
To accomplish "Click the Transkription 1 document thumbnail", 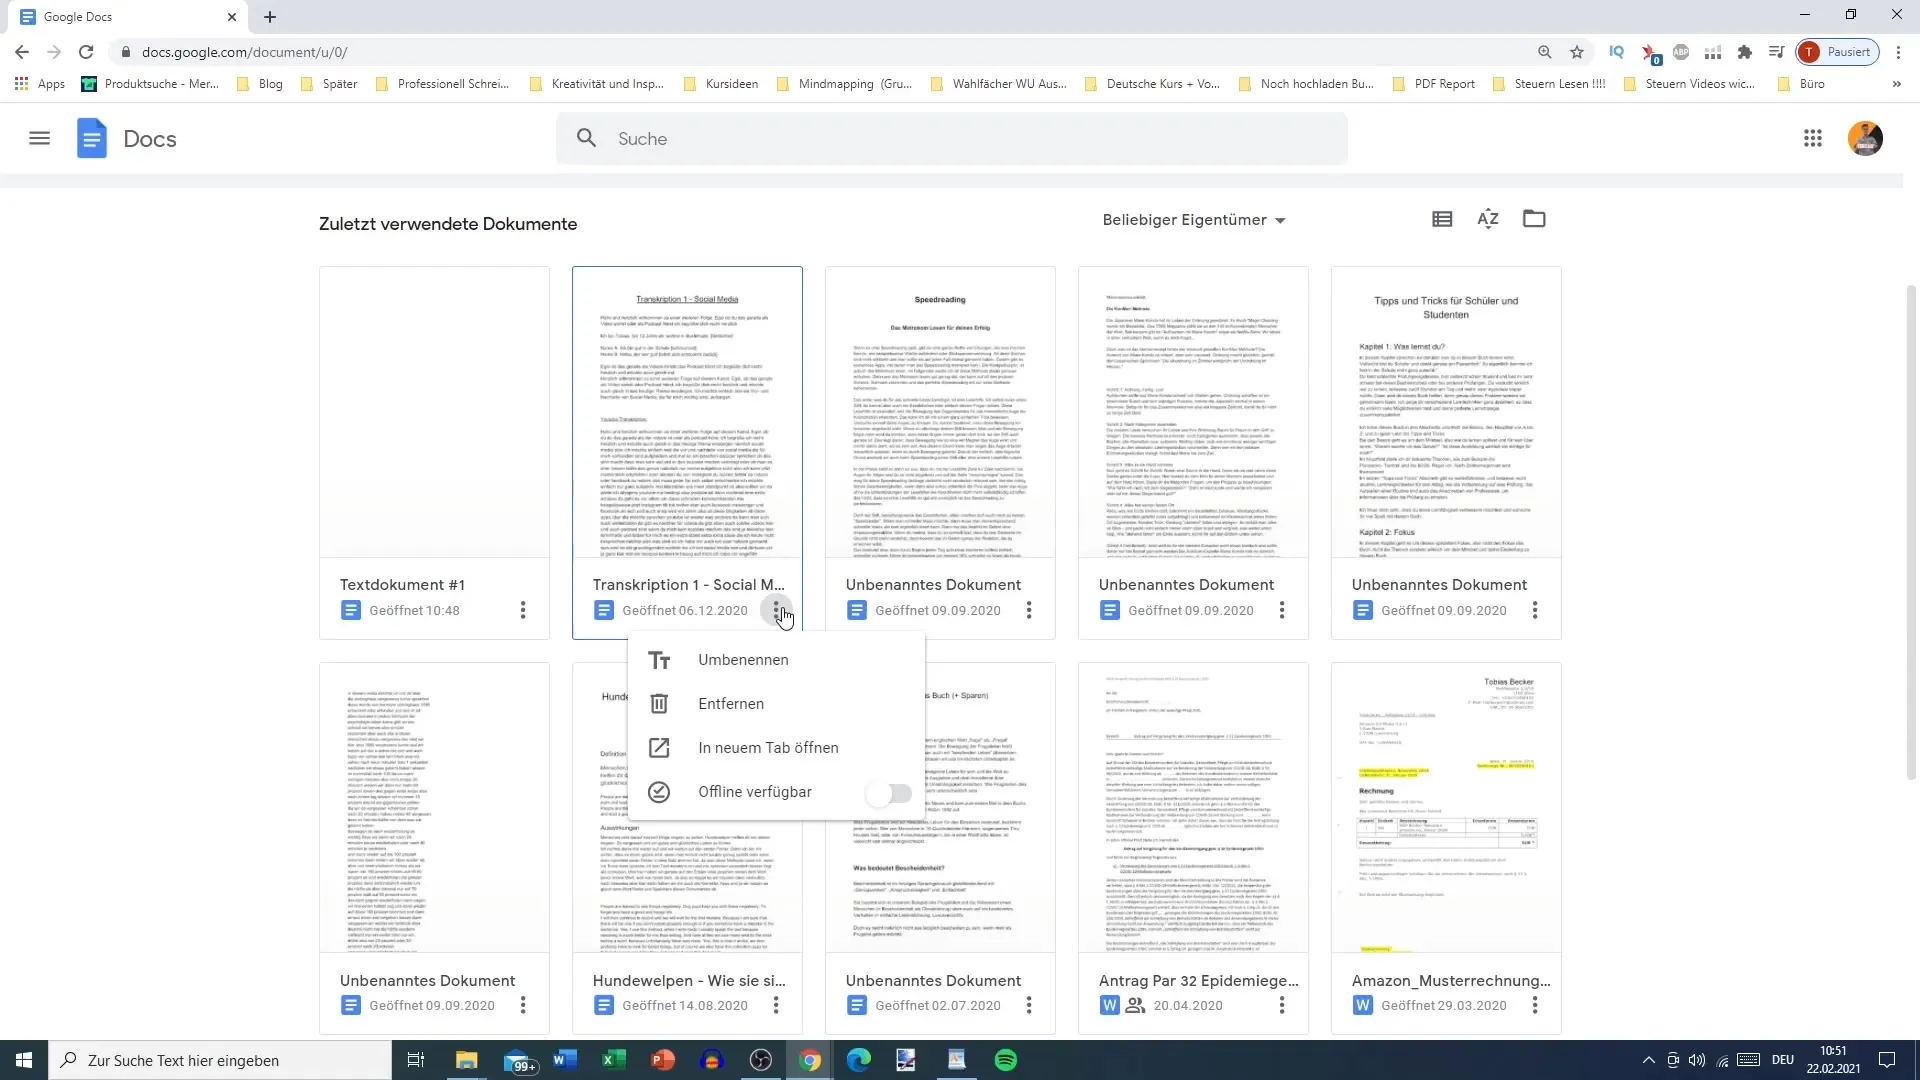I will click(687, 414).
